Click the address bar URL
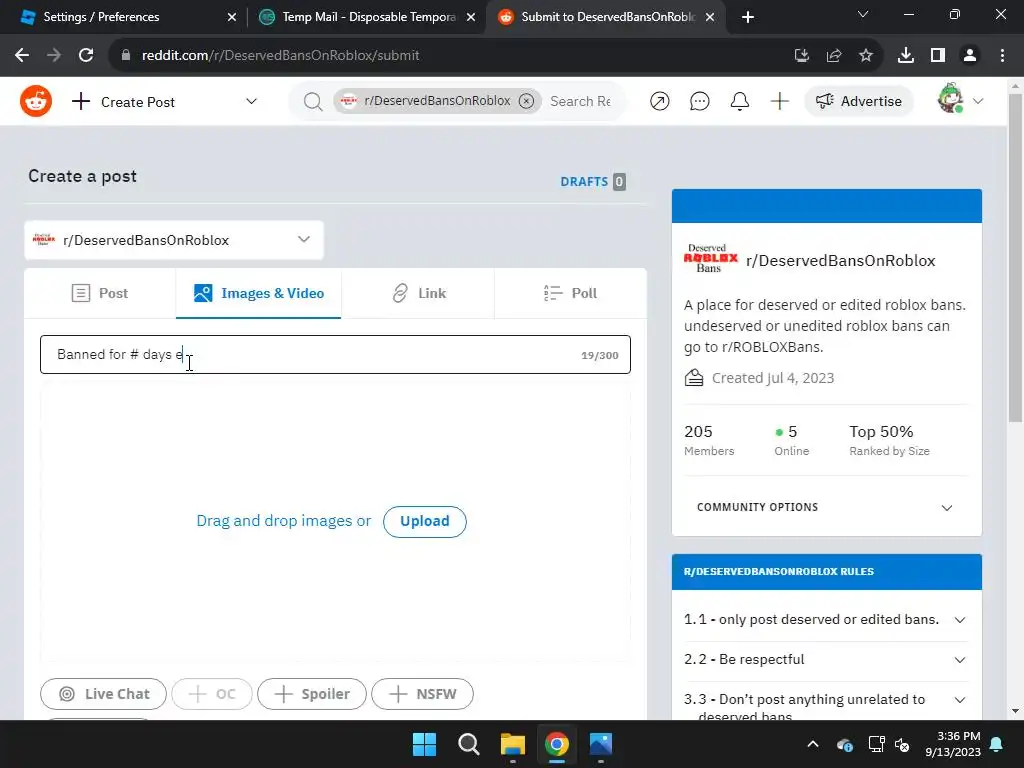1024x768 pixels. click(281, 56)
